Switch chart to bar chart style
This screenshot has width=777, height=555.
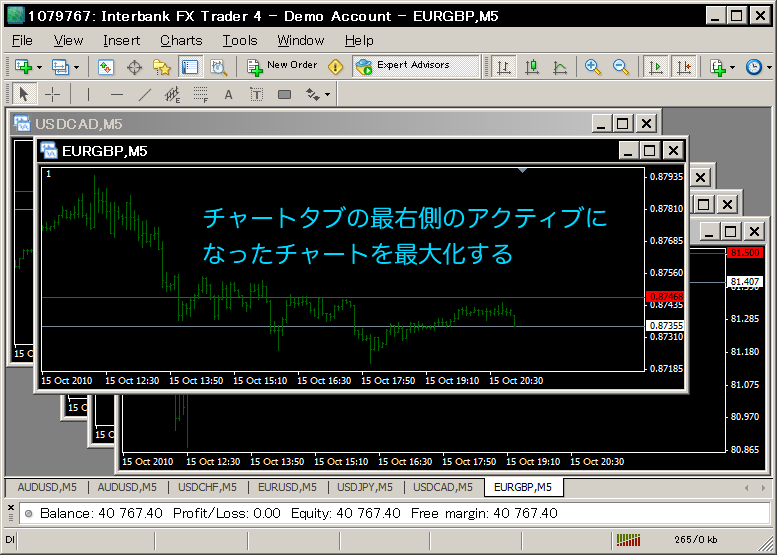[x=504, y=66]
